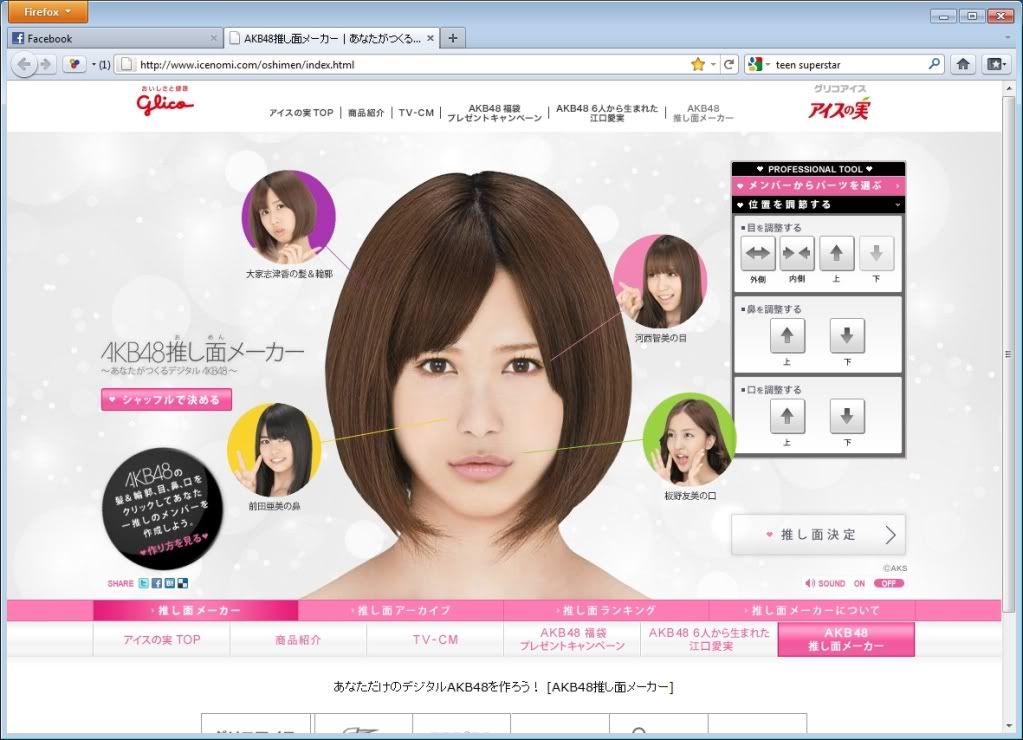
Task: Select the 推し面メーカー pink tab
Action: (196, 610)
